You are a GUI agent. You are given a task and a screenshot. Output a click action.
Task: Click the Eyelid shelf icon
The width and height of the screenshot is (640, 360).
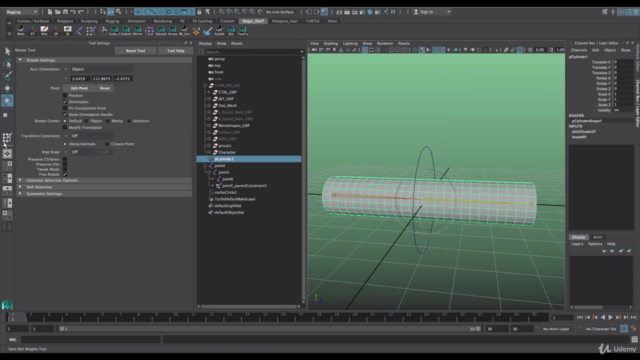click(x=220, y=31)
